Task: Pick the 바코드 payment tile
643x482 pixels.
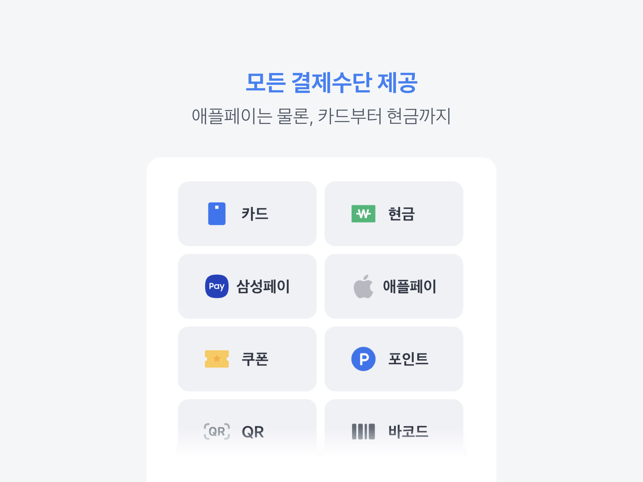Action: click(x=394, y=427)
